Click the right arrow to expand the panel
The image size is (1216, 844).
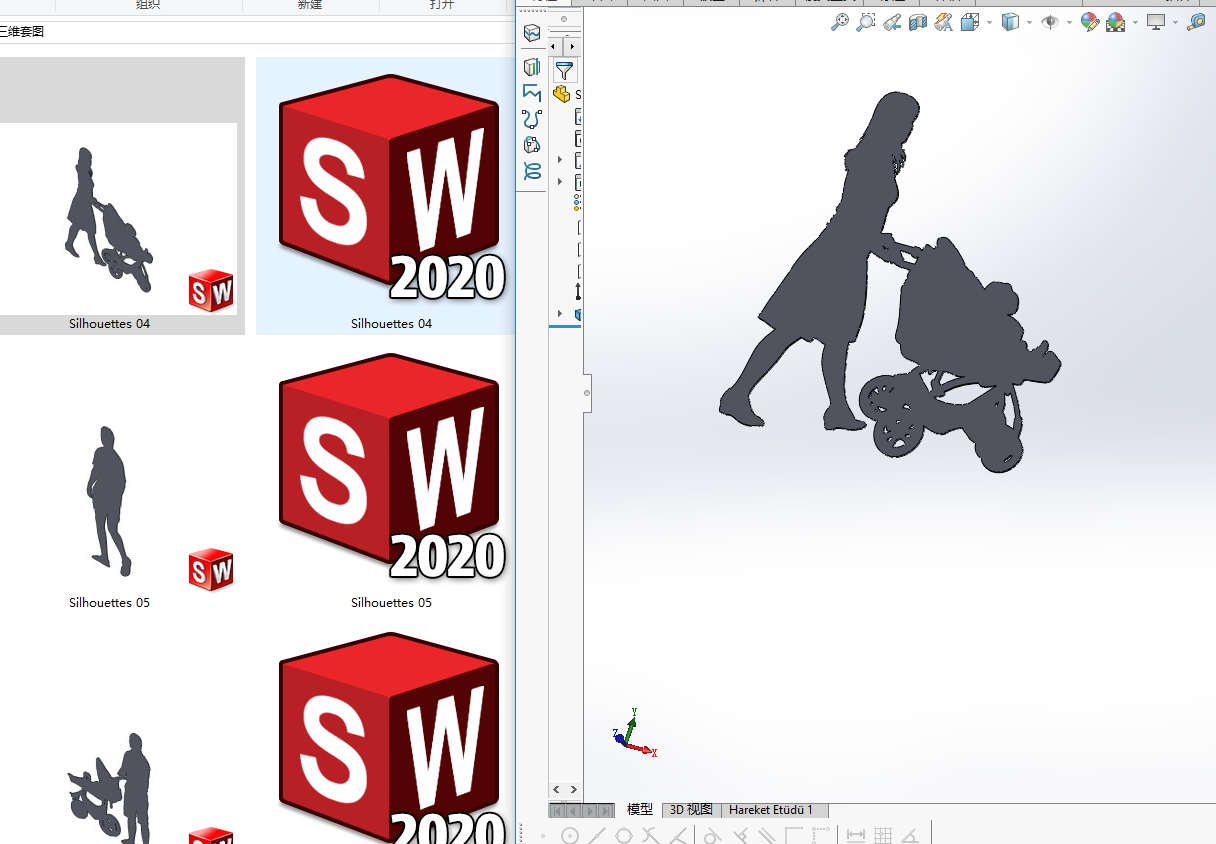click(x=571, y=46)
